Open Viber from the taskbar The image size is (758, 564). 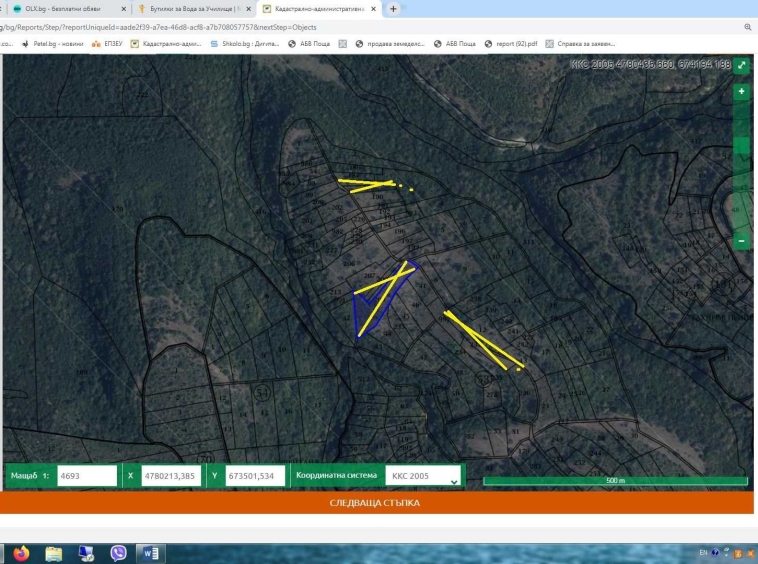118,553
